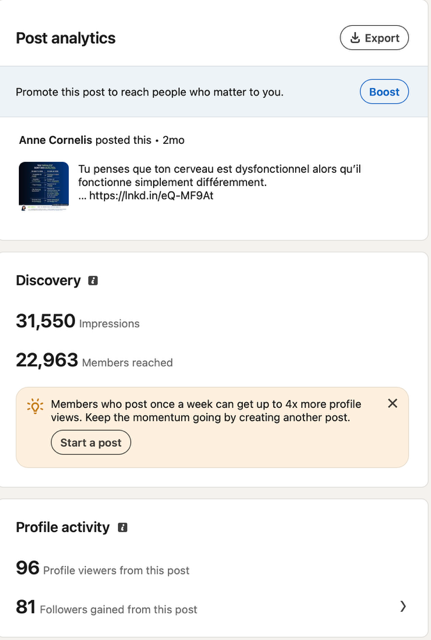Open the post text starting 'Tu penses que'
The image size is (431, 640).
coord(220,176)
